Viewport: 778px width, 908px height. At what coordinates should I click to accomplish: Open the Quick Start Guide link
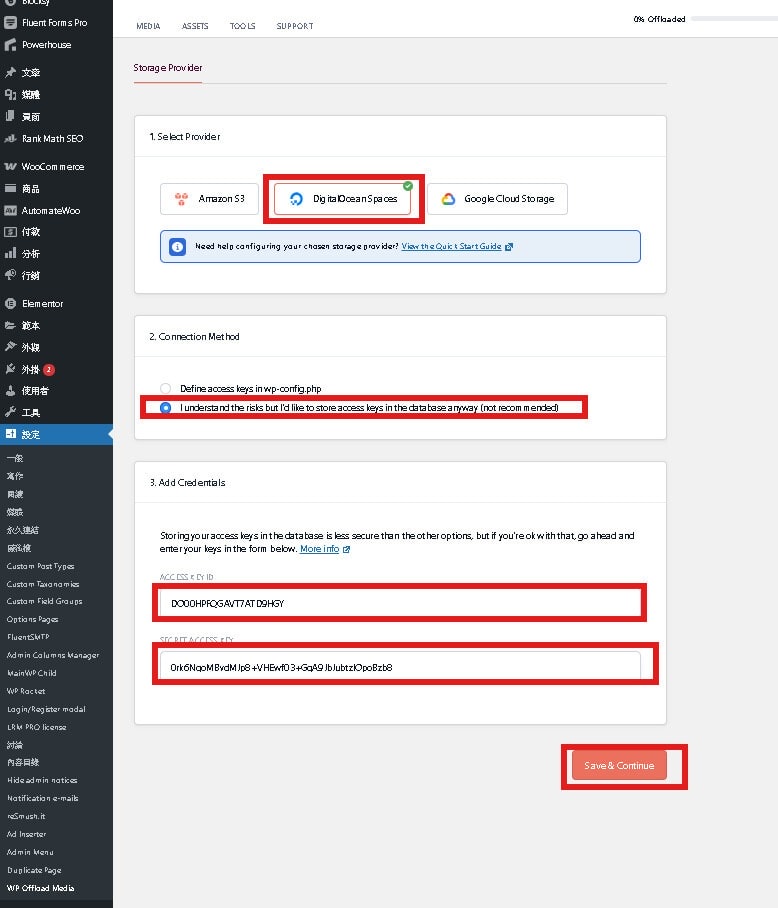(x=452, y=246)
